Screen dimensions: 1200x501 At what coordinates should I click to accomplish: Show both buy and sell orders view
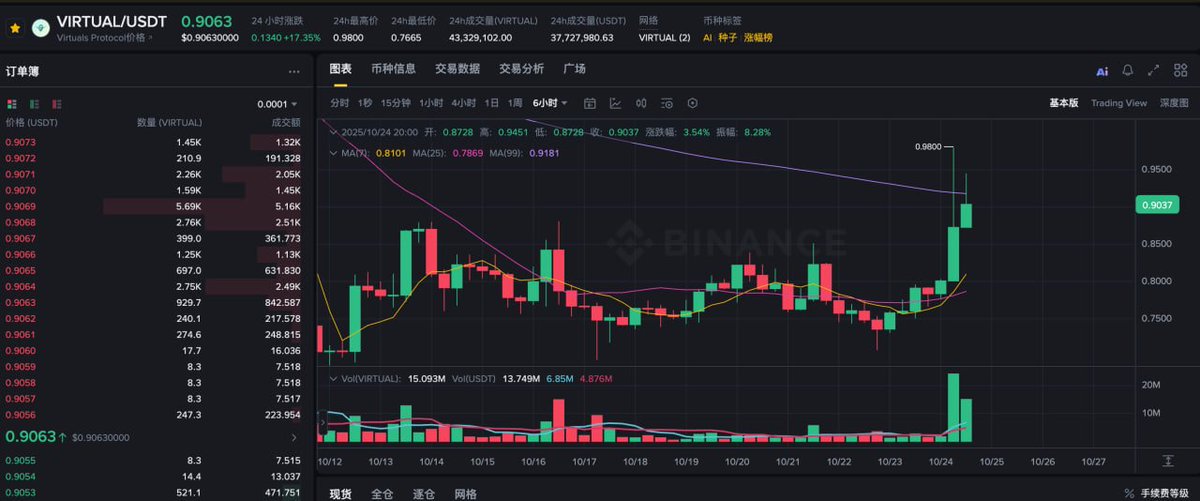coord(13,104)
